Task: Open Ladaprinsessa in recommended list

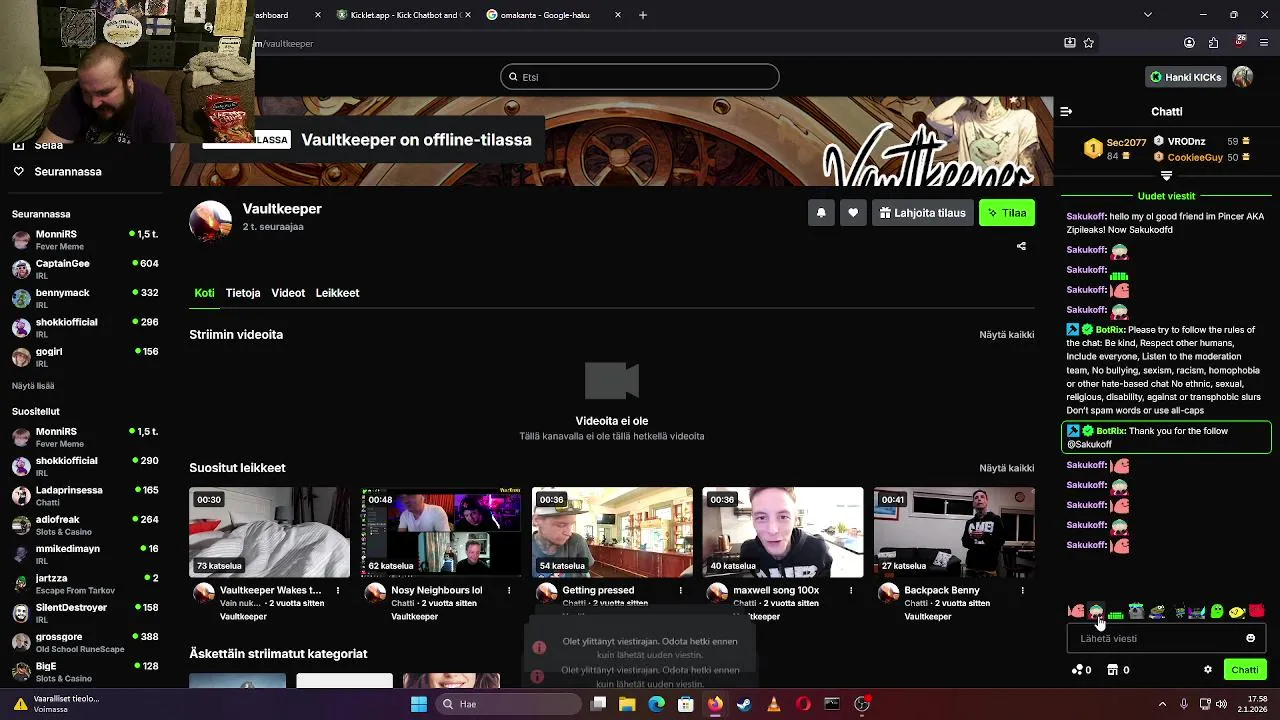Action: [x=85, y=496]
